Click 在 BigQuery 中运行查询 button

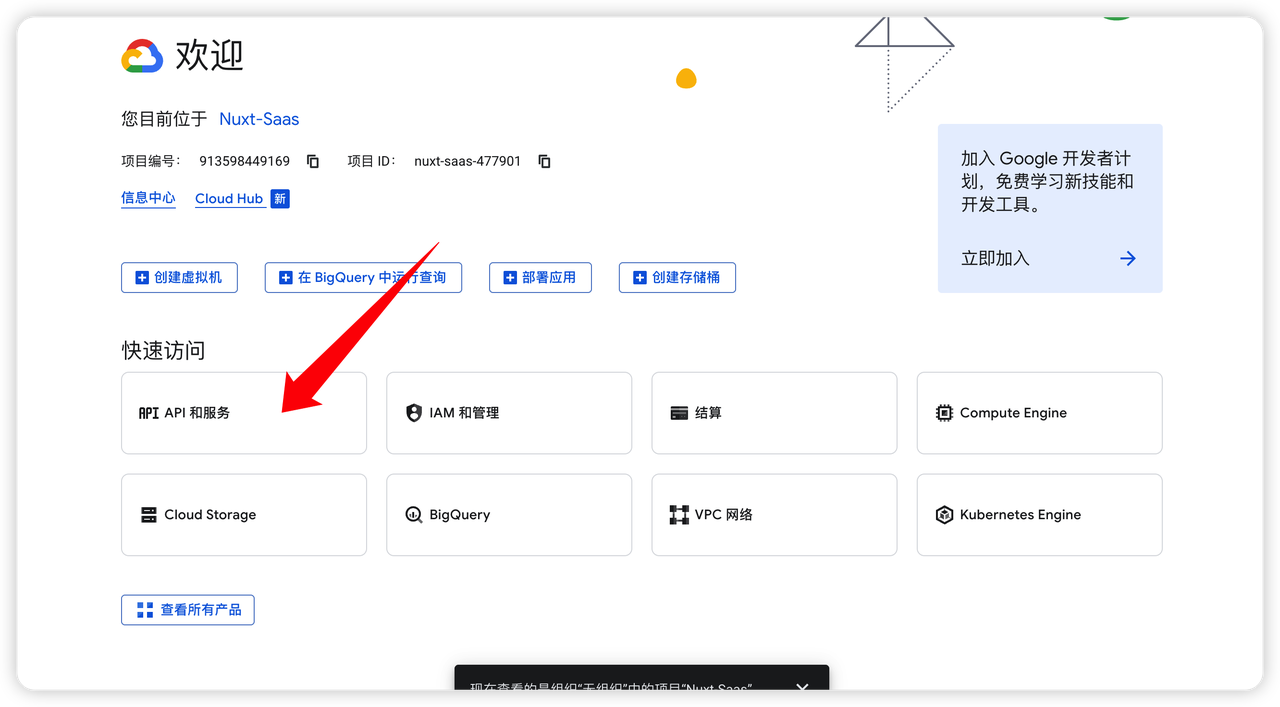tap(363, 277)
